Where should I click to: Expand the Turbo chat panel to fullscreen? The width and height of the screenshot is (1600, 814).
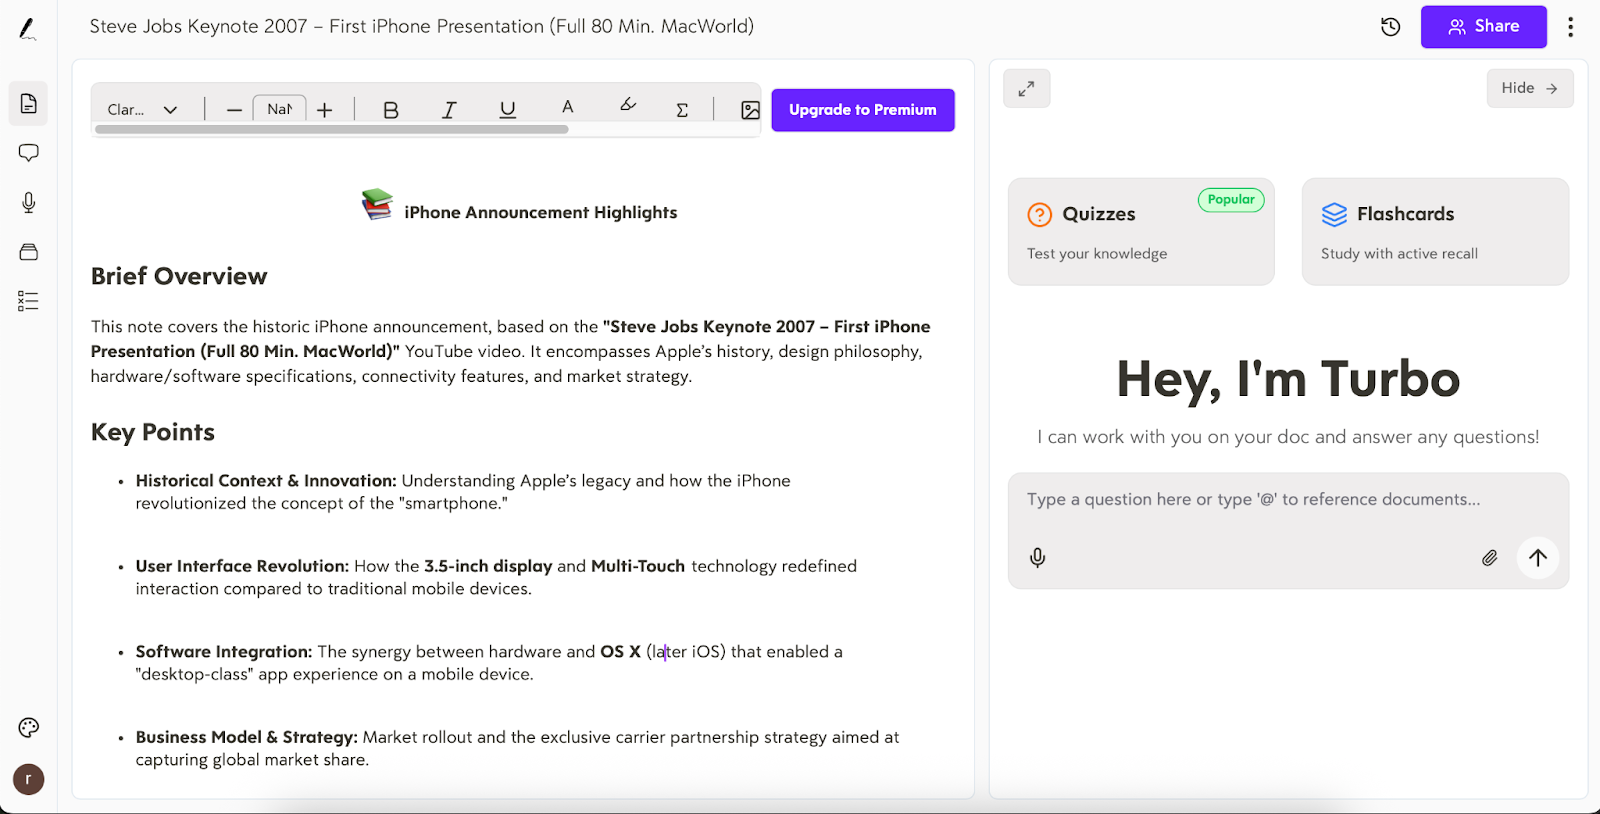coord(1027,89)
